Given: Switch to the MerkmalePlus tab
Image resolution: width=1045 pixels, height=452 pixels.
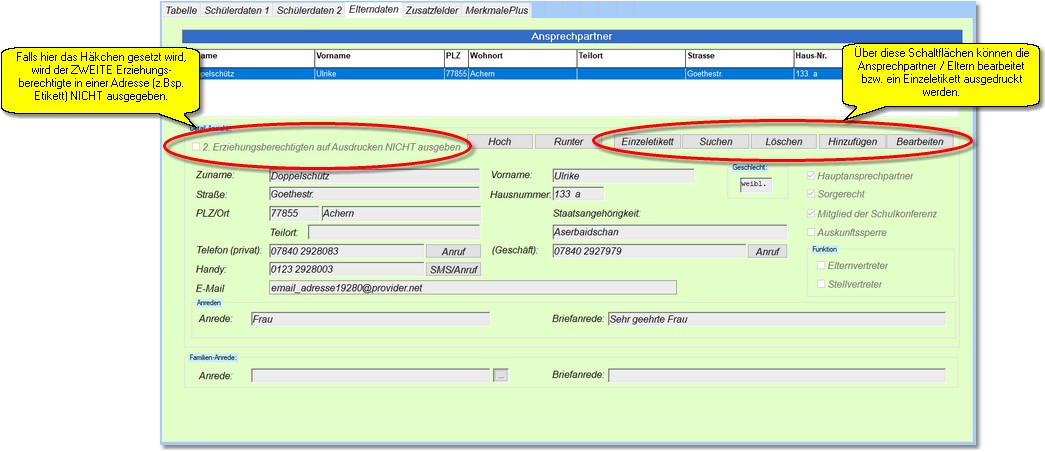Looking at the screenshot, I should pyautogui.click(x=496, y=10).
